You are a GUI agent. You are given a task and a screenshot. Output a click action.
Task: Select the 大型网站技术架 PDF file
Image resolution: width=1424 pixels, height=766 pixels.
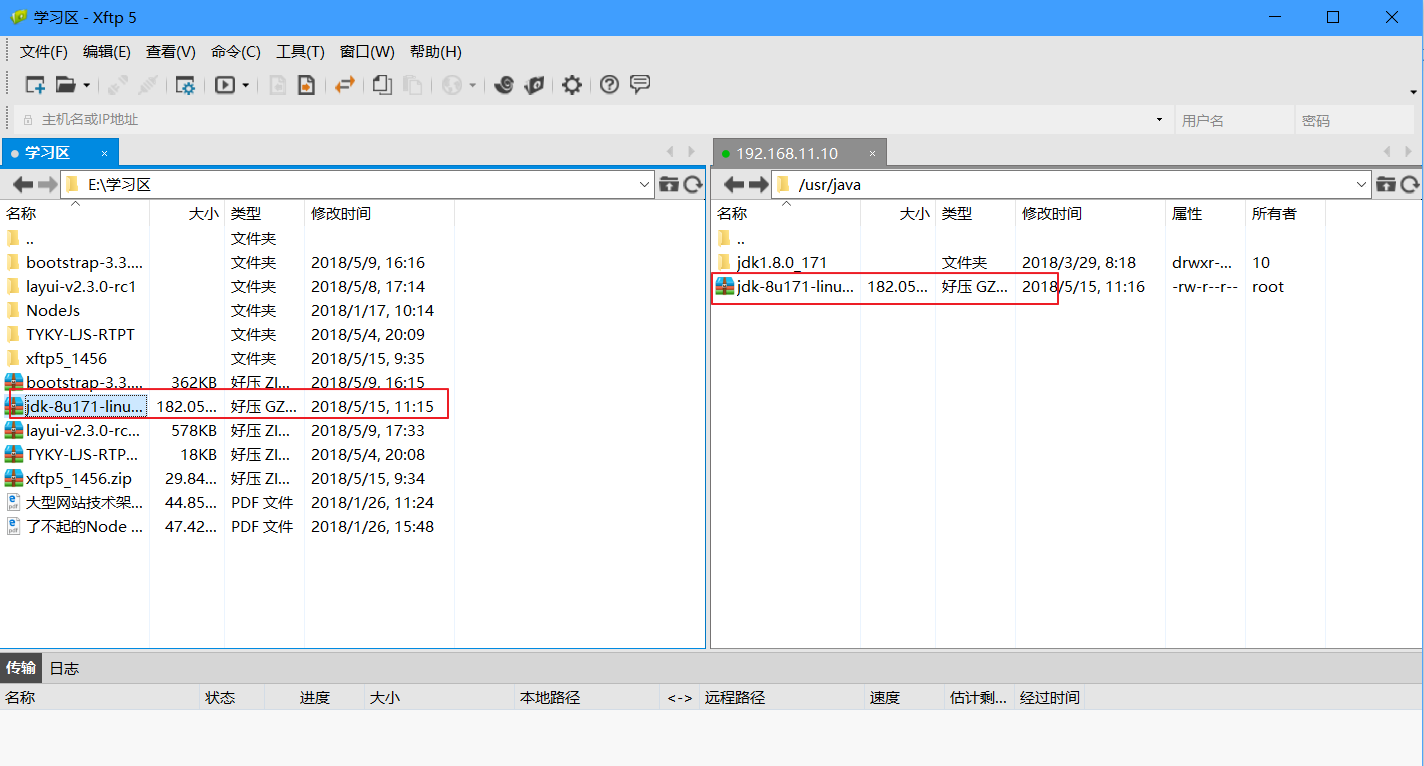click(84, 502)
